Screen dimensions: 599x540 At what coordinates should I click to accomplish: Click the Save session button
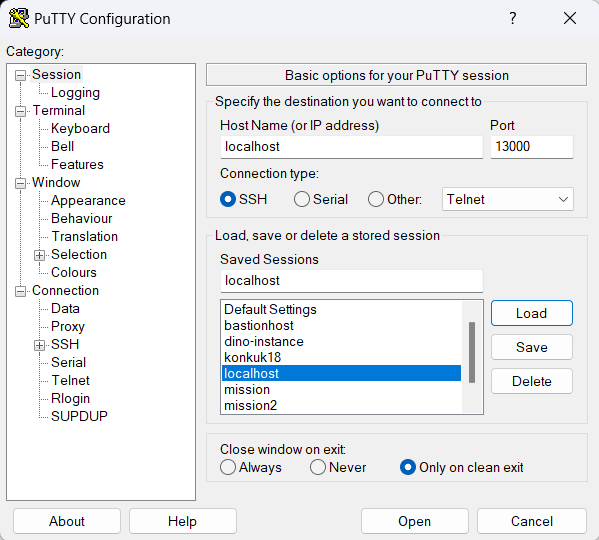coord(531,347)
